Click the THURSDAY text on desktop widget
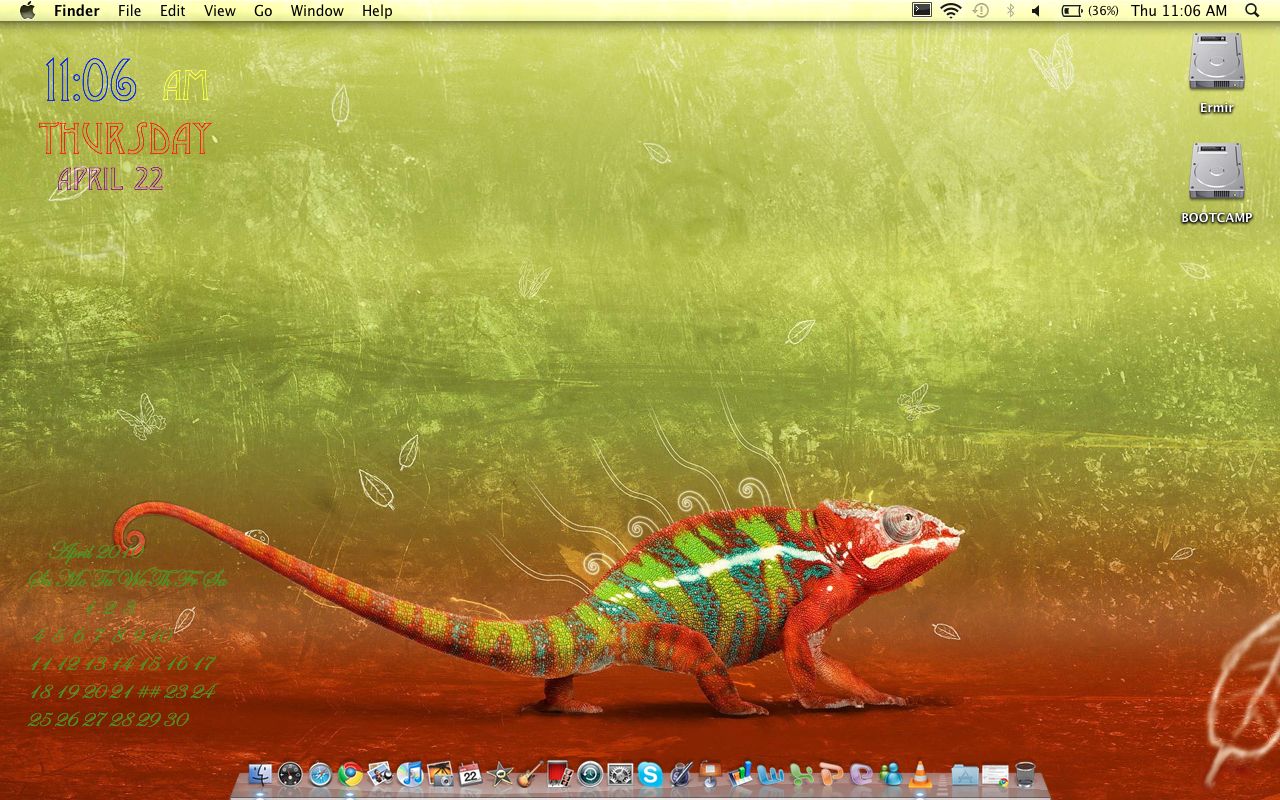1280x800 pixels. [125, 138]
